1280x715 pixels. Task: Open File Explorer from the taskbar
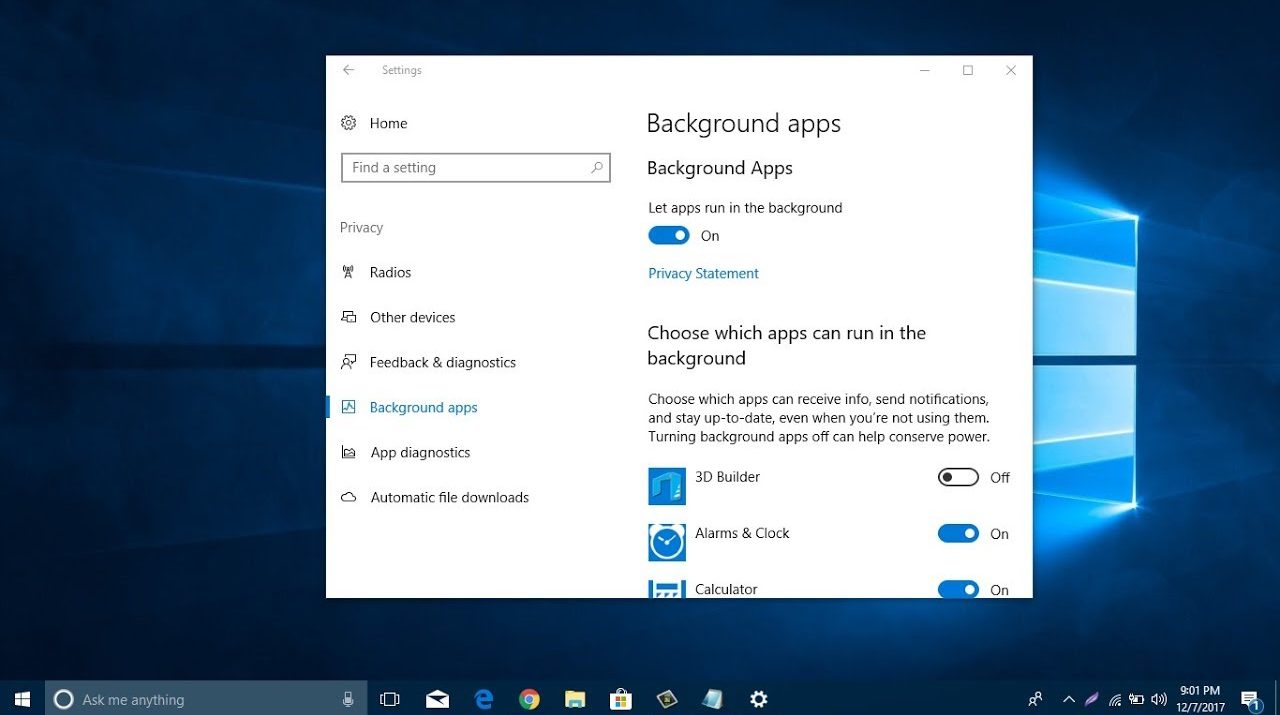click(x=575, y=699)
